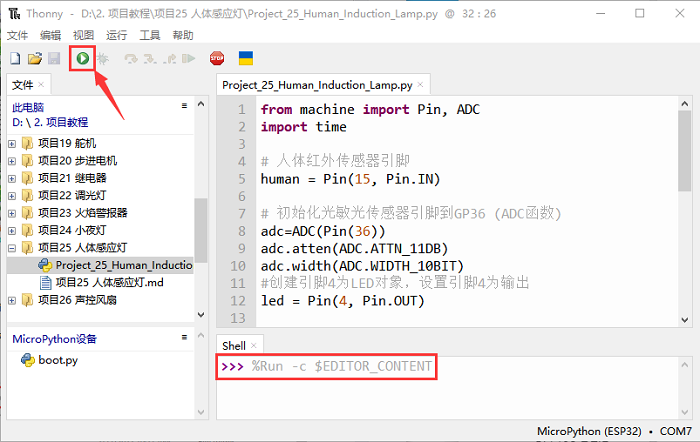Click the Save floppy disk icon
This screenshot has height=442, width=700.
(54, 59)
